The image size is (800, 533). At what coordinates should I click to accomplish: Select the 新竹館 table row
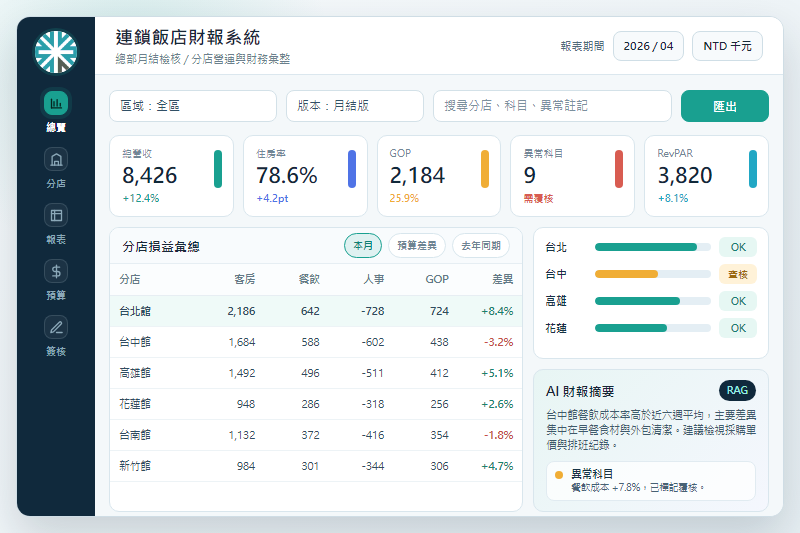tap(316, 466)
